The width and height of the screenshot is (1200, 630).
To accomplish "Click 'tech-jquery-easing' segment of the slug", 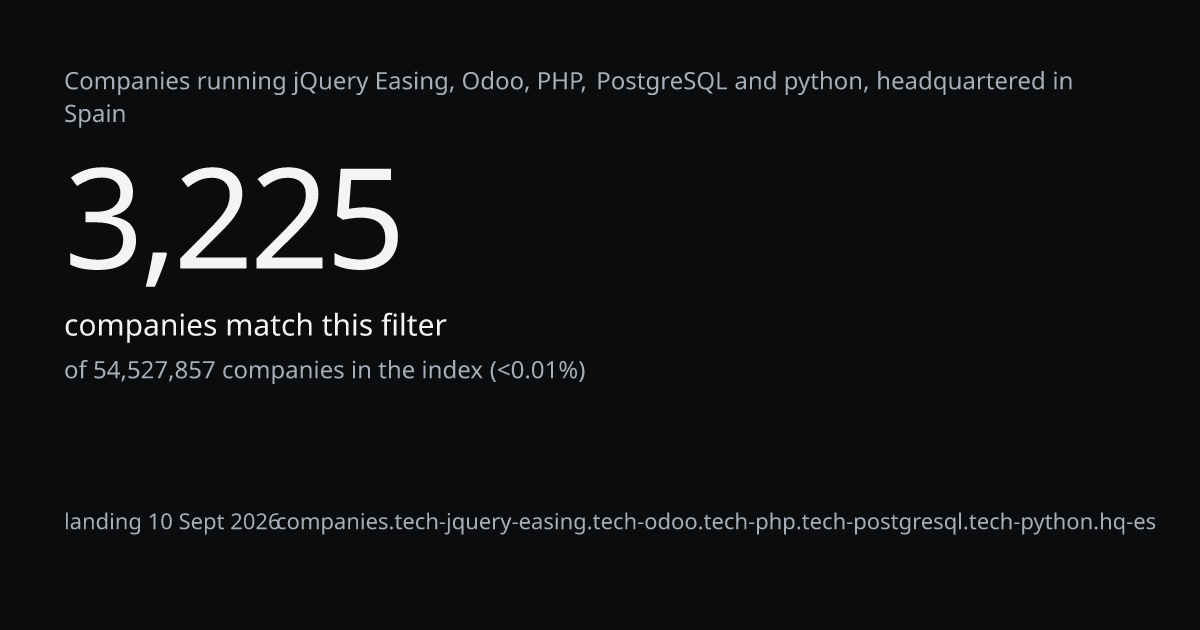I will point(492,522).
